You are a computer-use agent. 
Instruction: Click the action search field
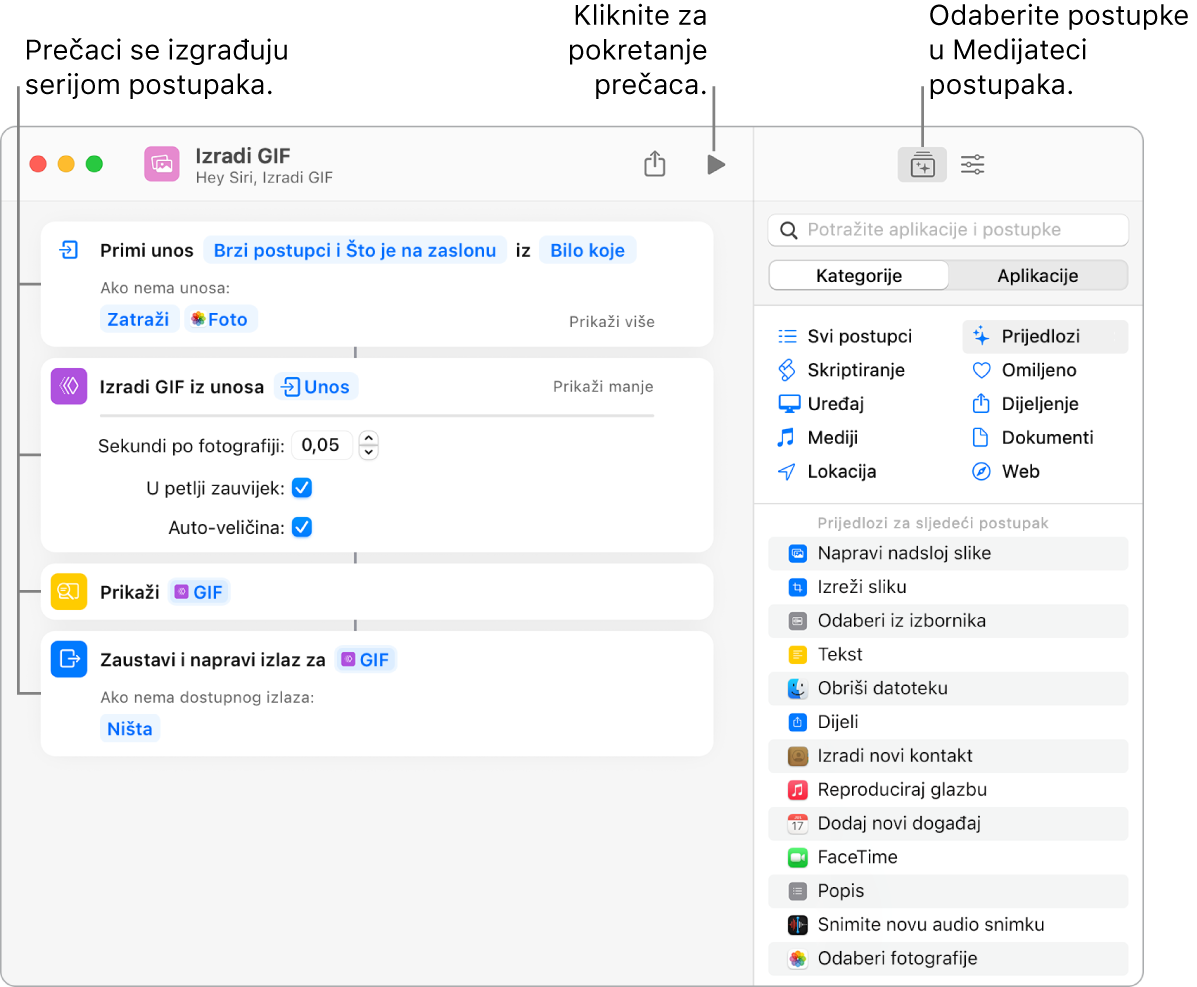[x=947, y=230]
